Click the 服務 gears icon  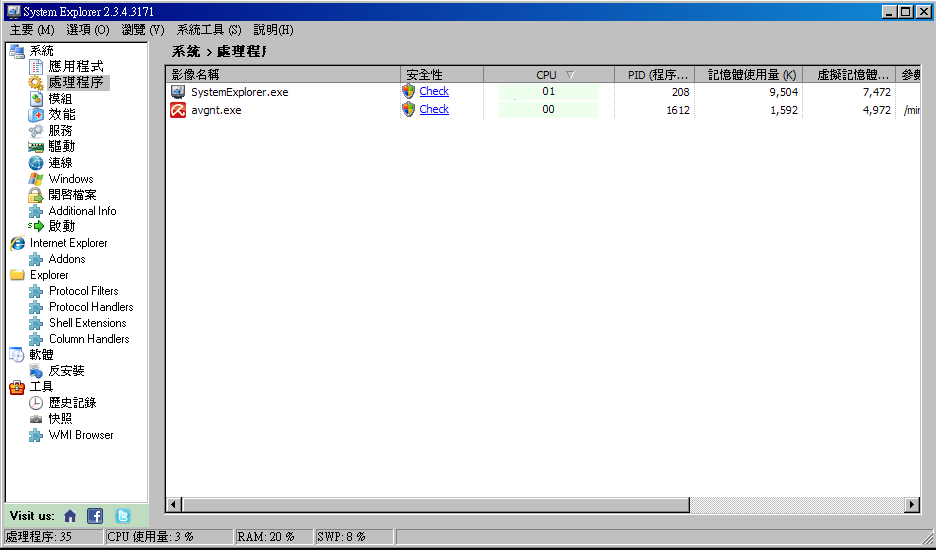click(36, 131)
